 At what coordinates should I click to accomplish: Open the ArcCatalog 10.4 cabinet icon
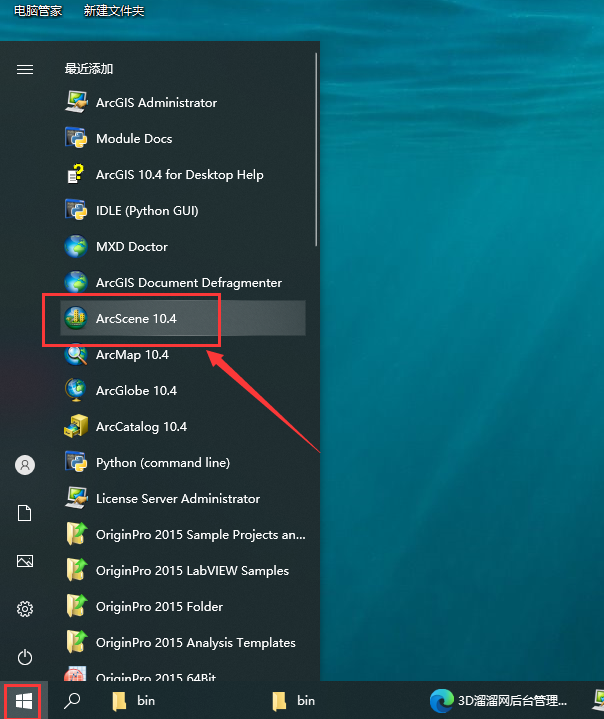pos(76,426)
